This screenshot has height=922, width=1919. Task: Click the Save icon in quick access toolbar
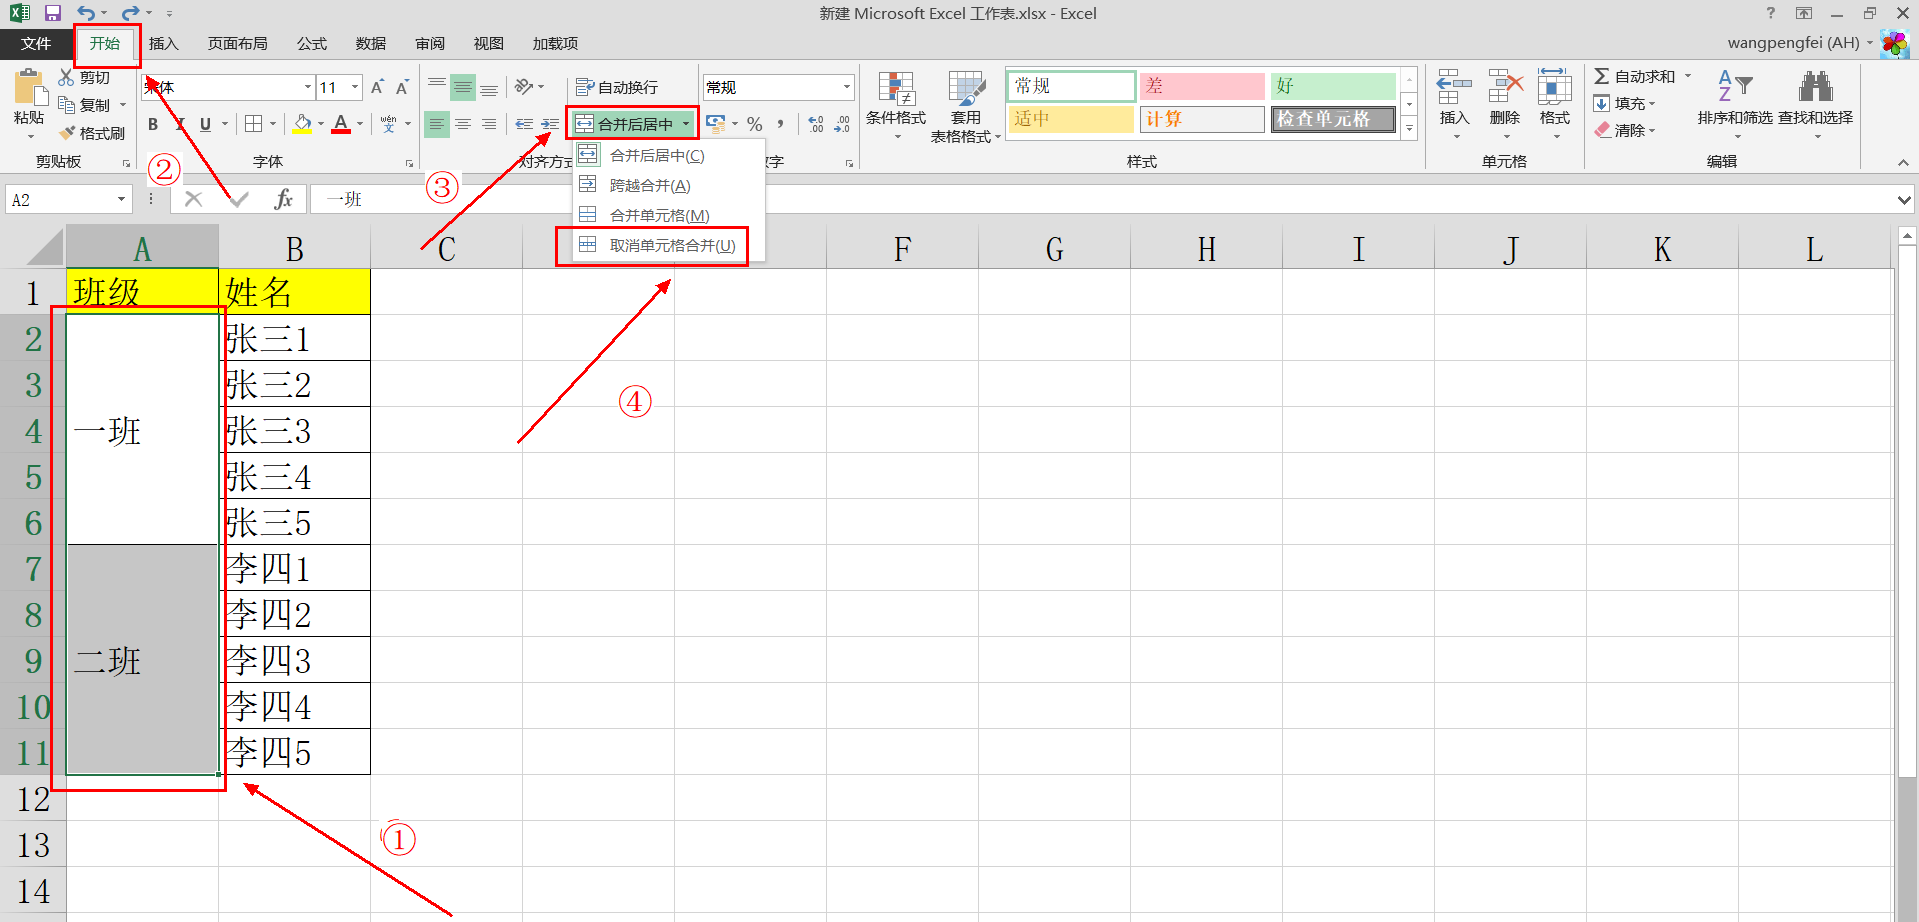[x=53, y=14]
